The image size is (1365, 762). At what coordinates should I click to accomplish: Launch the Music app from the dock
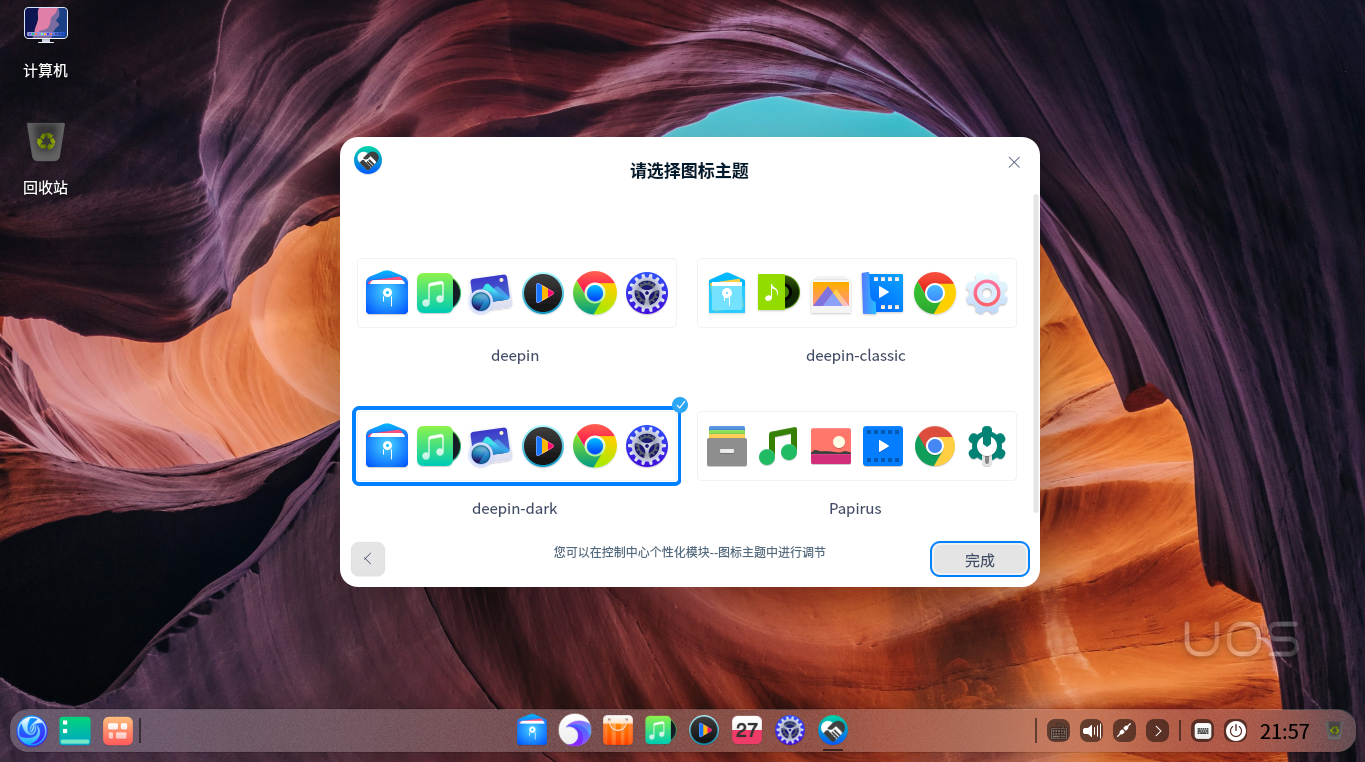tap(660, 731)
